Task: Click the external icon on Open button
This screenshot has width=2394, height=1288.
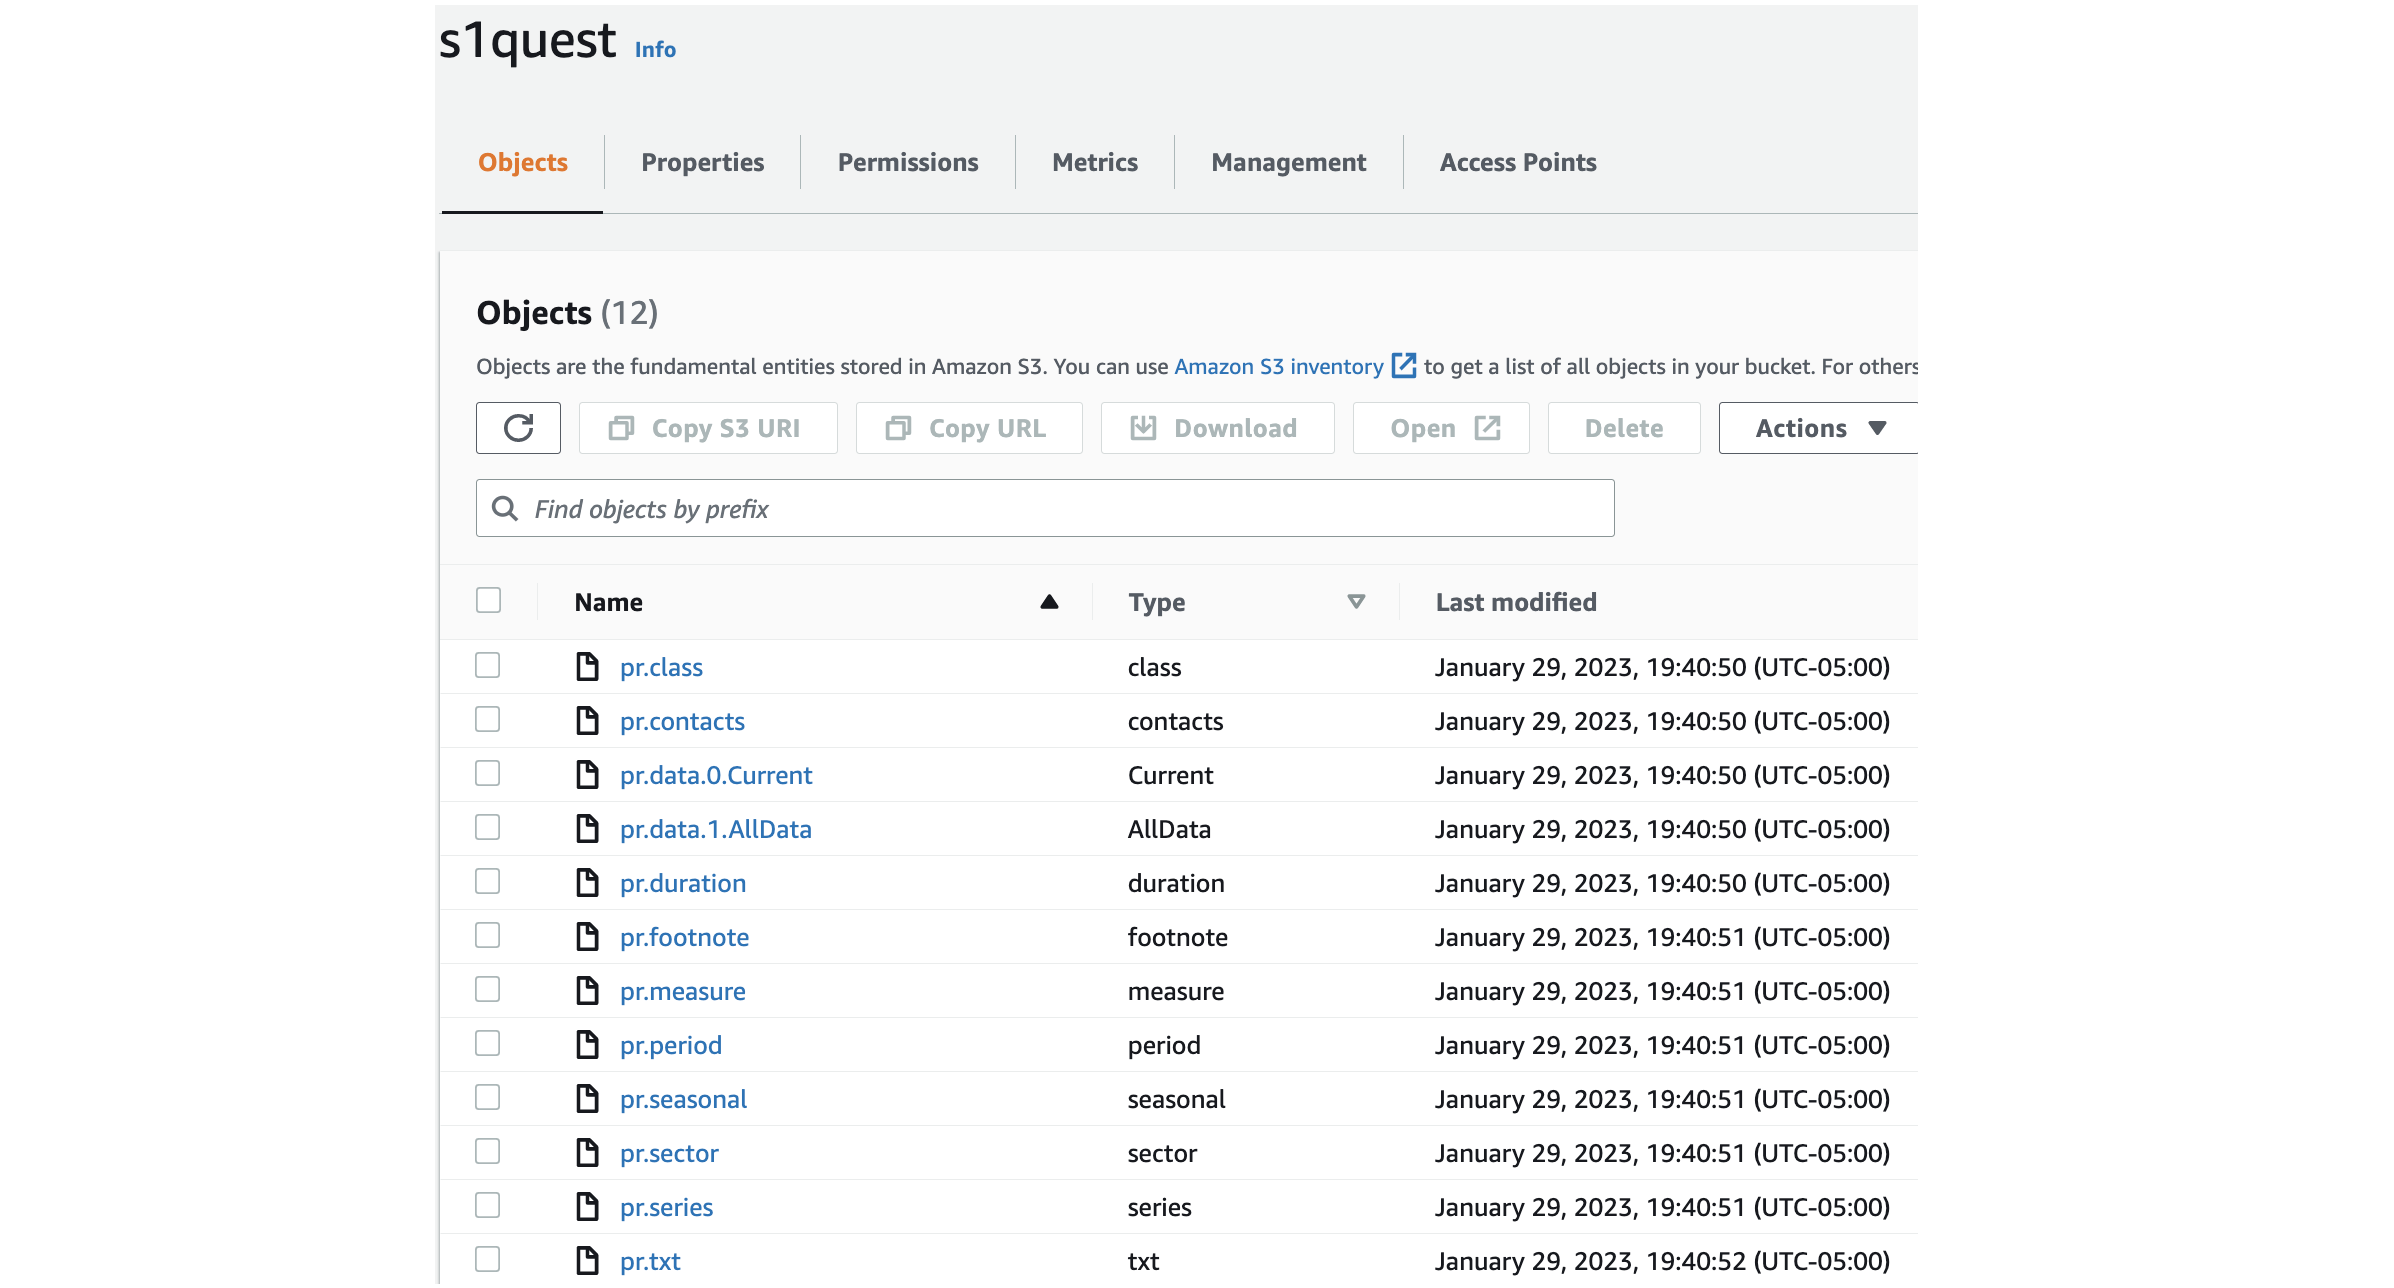Action: click(x=1487, y=428)
